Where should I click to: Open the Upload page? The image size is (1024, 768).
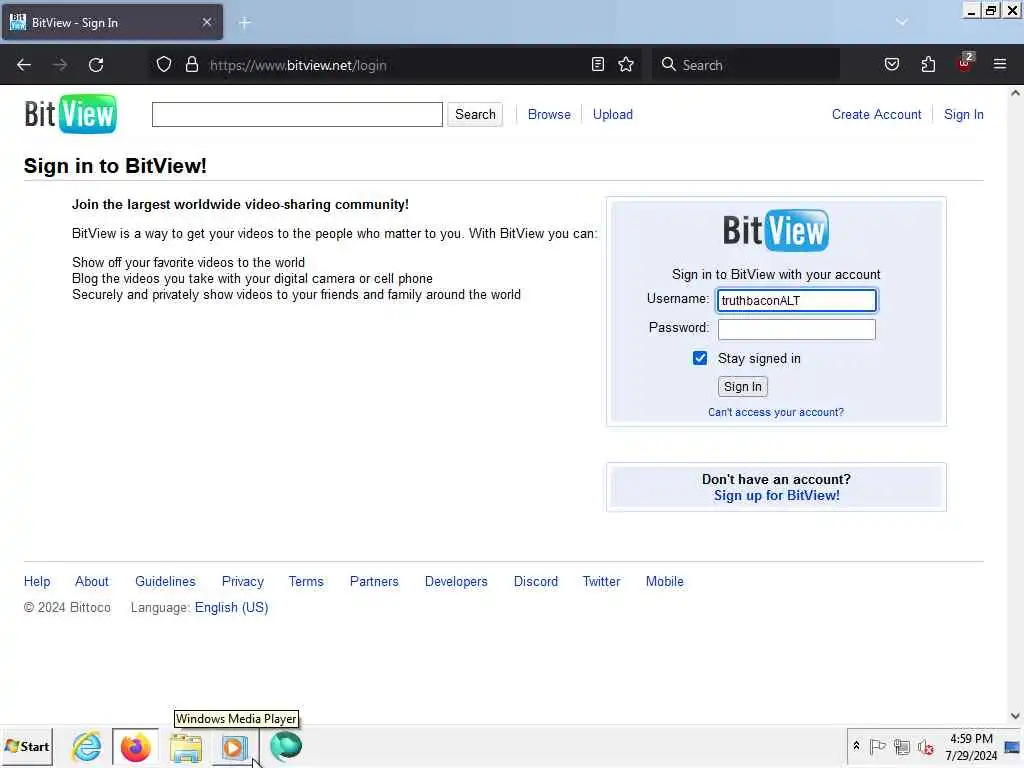click(x=613, y=114)
